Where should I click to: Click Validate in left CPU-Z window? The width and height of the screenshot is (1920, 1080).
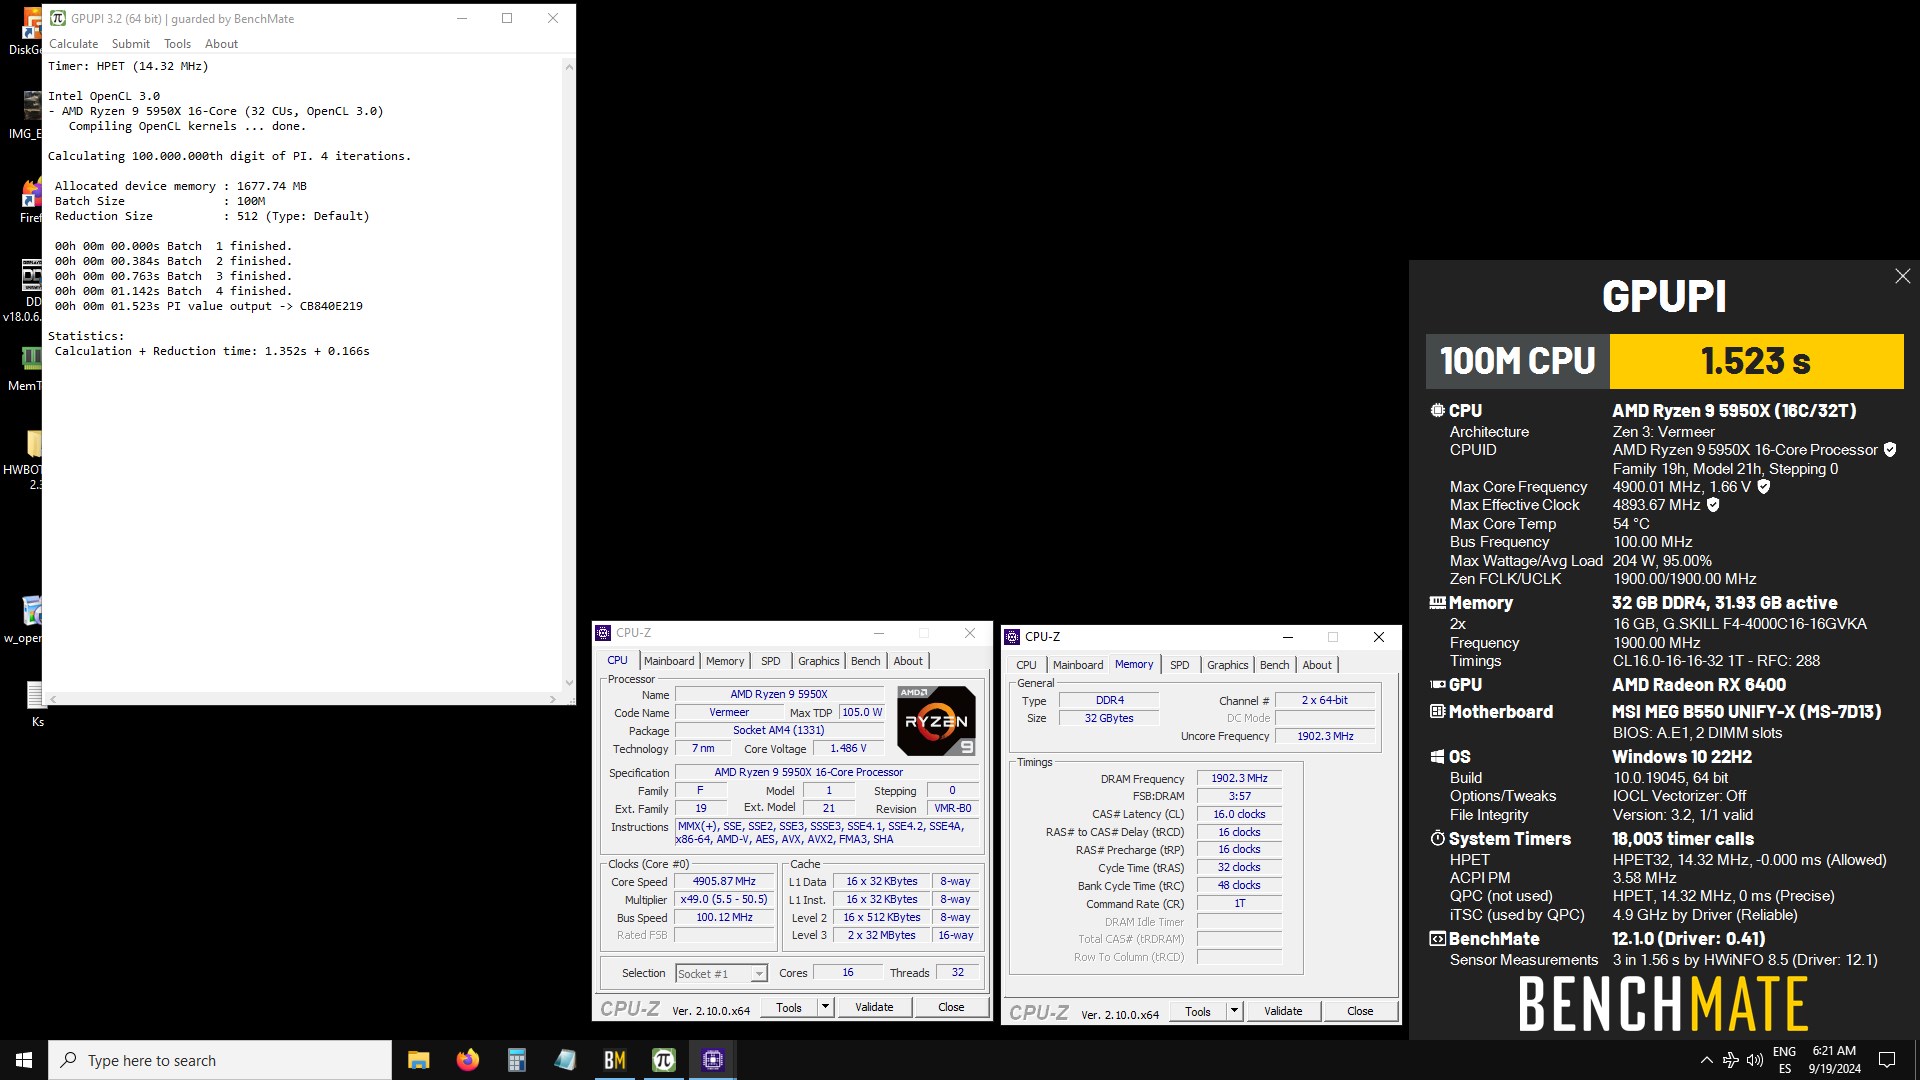coord(874,1007)
